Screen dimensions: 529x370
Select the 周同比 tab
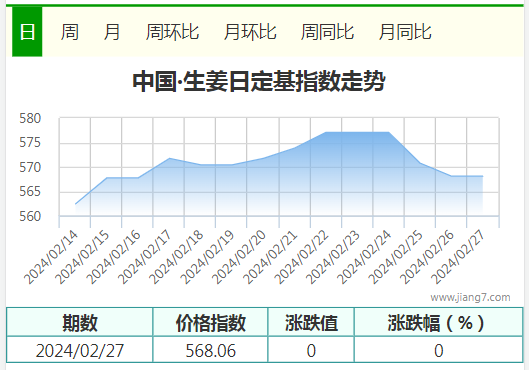(327, 32)
